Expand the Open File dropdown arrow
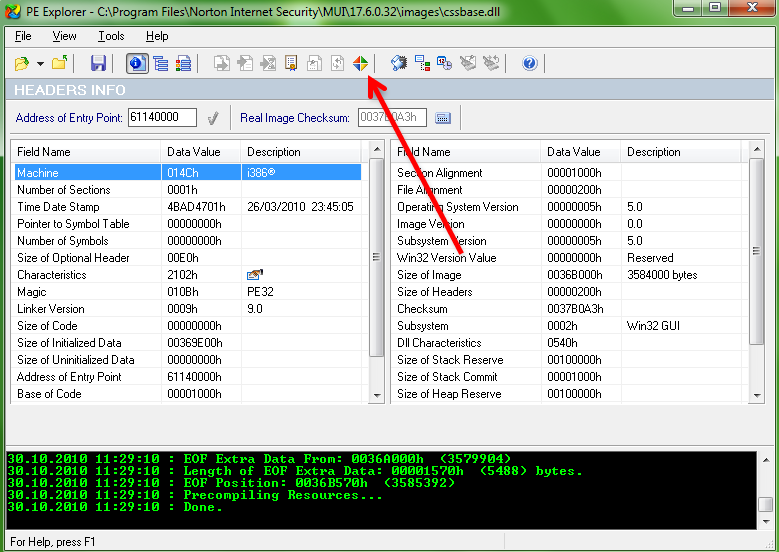Viewport: 779px width, 552px height. click(39, 64)
